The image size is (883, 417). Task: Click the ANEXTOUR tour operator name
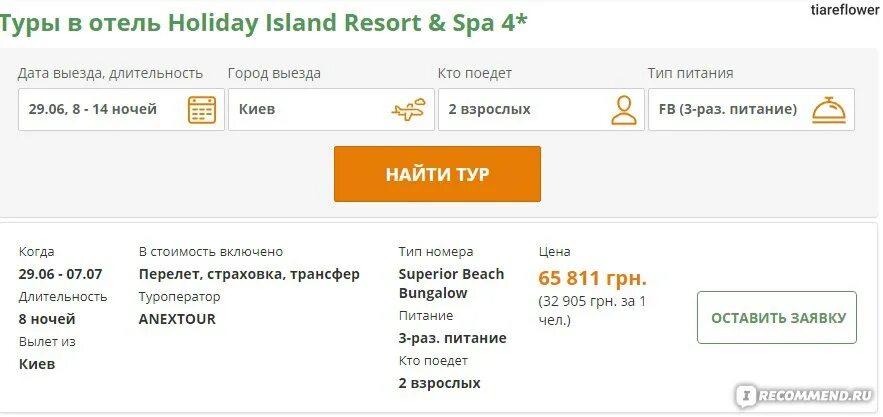click(x=177, y=319)
